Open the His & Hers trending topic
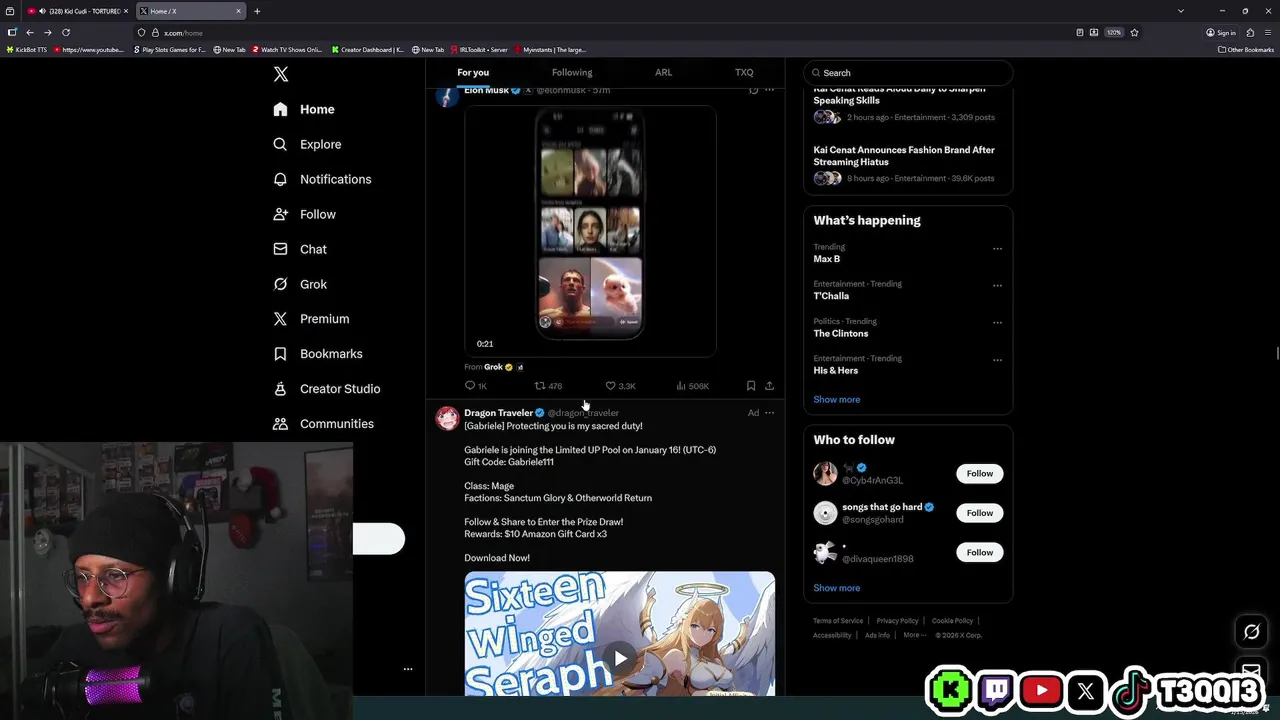The height and width of the screenshot is (720, 1280). tap(835, 370)
